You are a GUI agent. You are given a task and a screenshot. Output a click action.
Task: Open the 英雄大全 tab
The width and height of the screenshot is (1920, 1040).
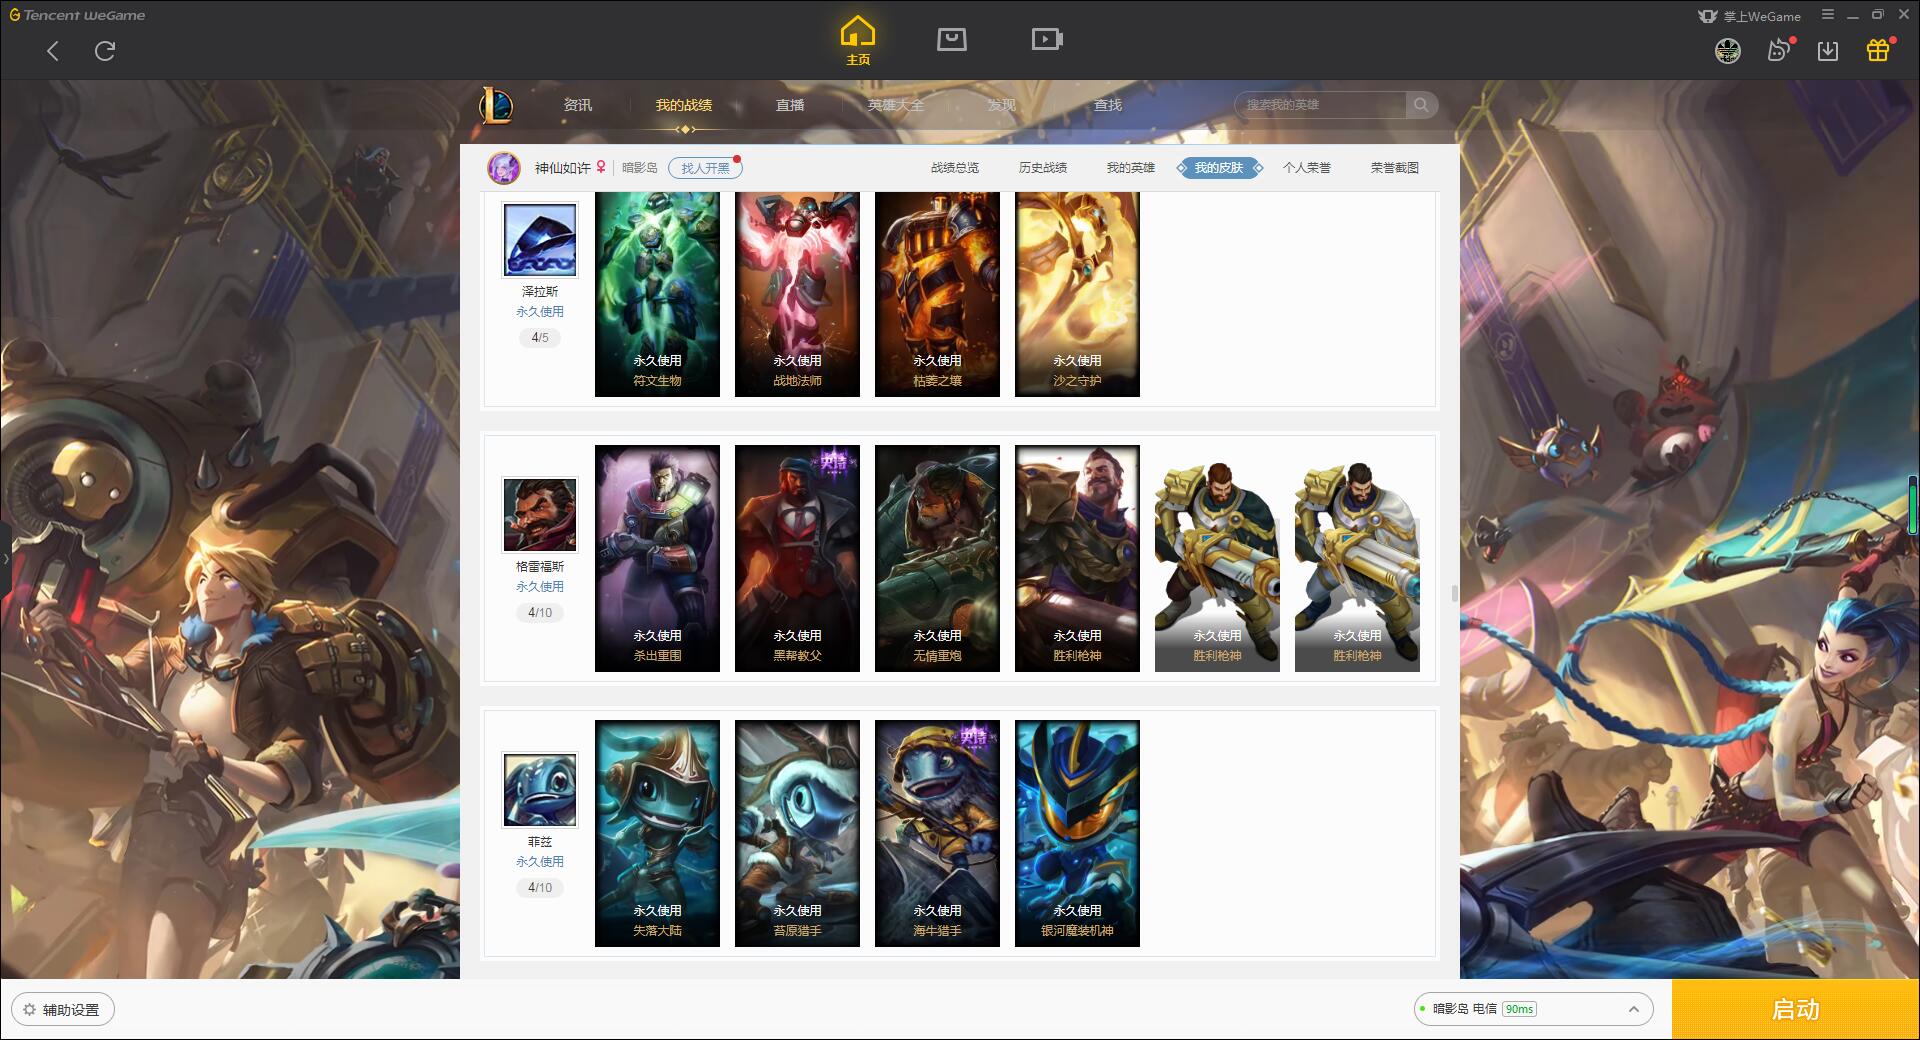(896, 105)
